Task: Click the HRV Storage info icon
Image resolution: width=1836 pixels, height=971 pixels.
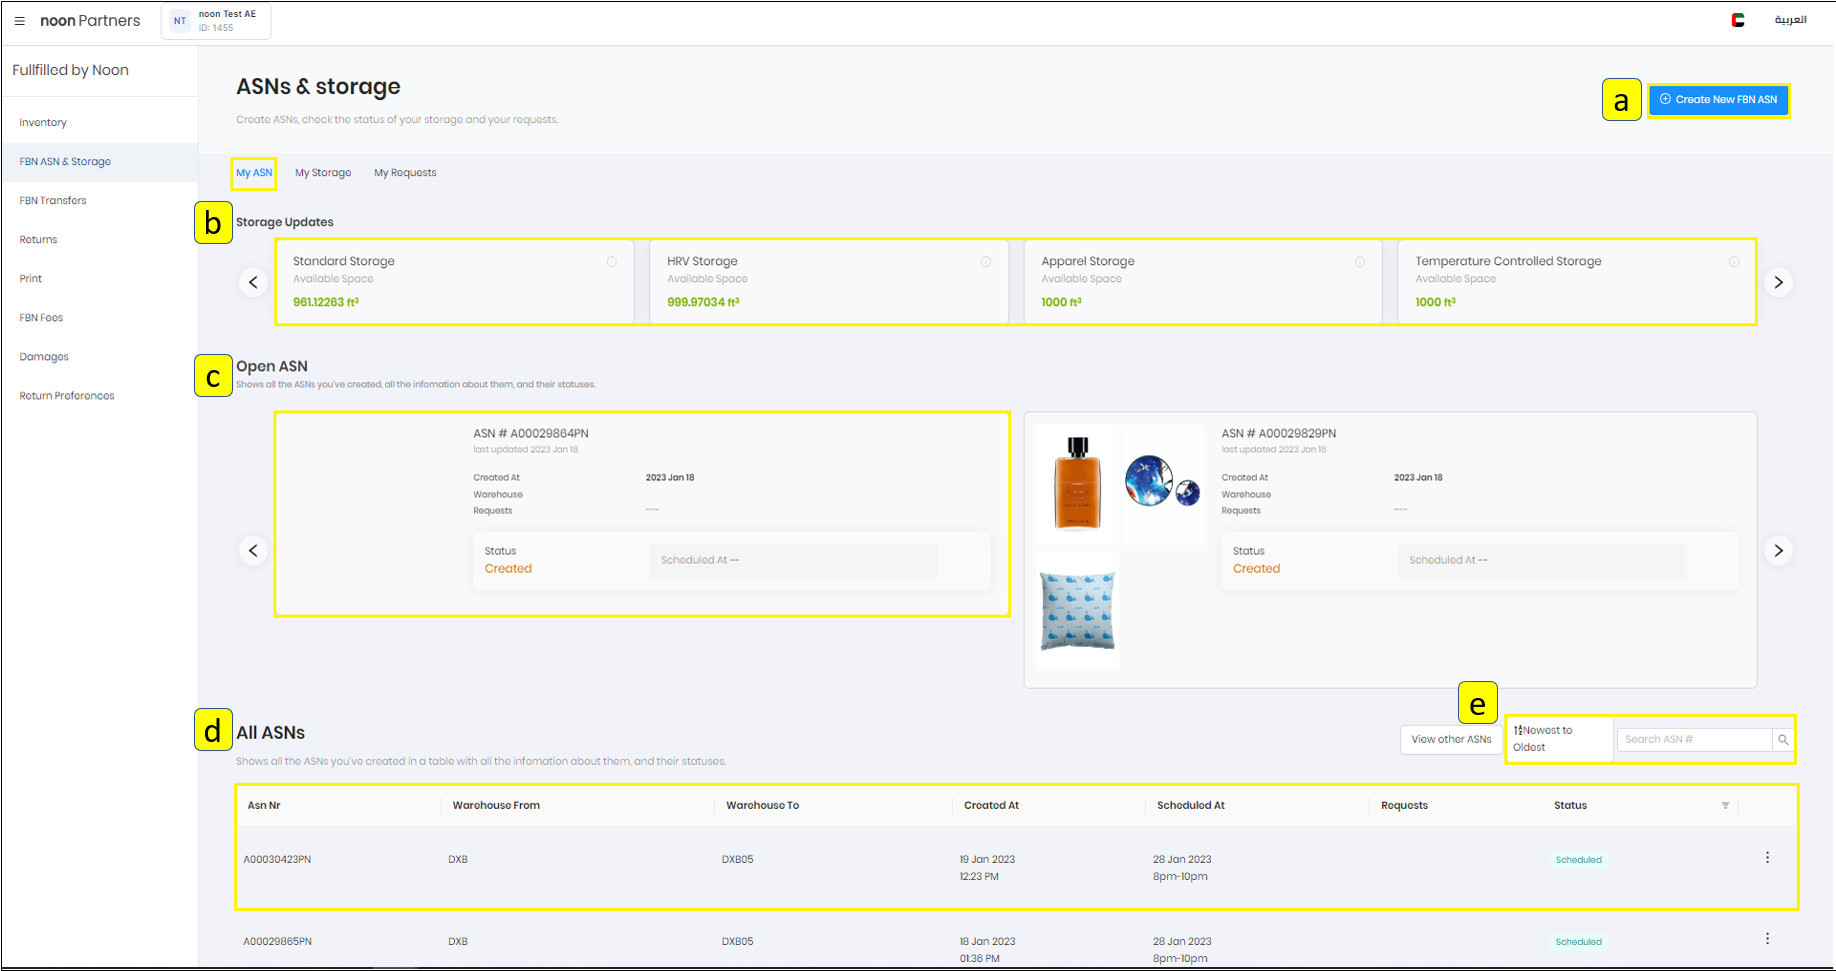Action: [x=986, y=262]
